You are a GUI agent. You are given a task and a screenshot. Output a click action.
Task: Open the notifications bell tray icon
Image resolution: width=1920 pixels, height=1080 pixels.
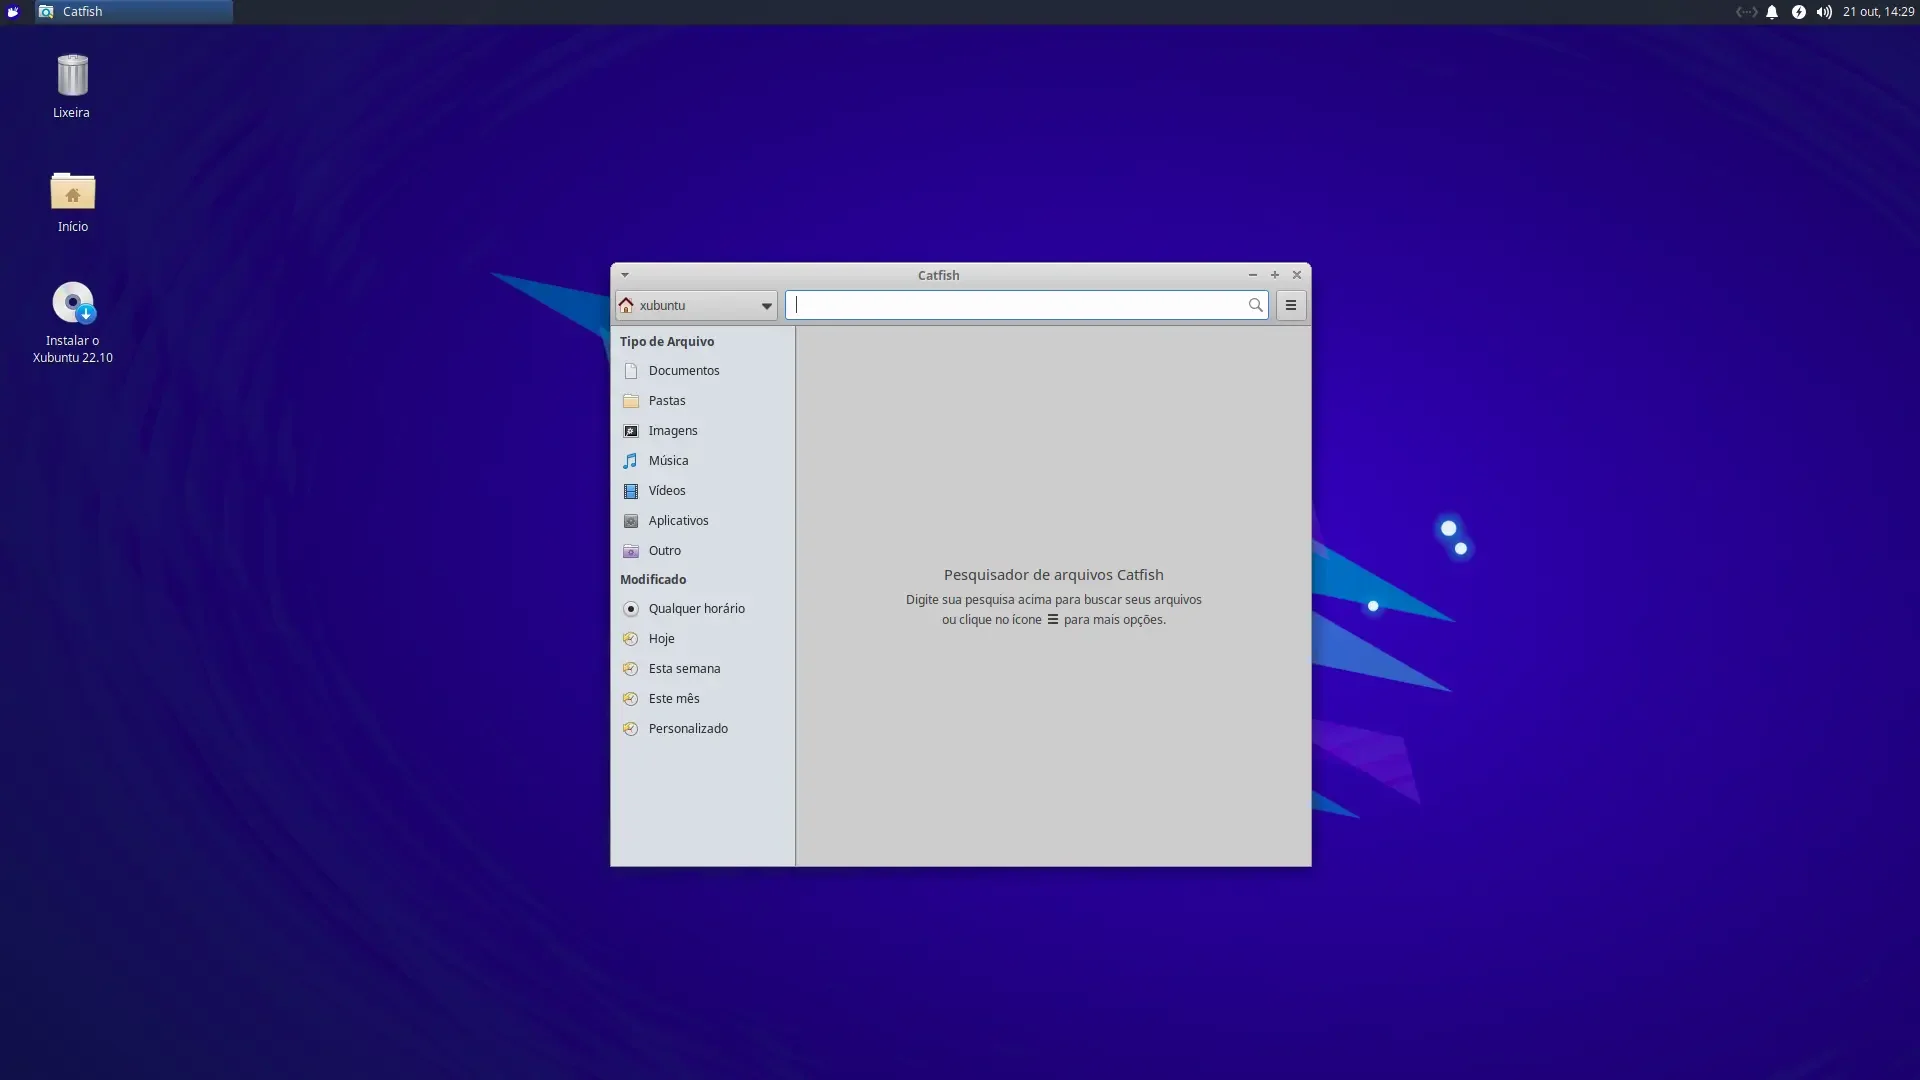[x=1772, y=12]
